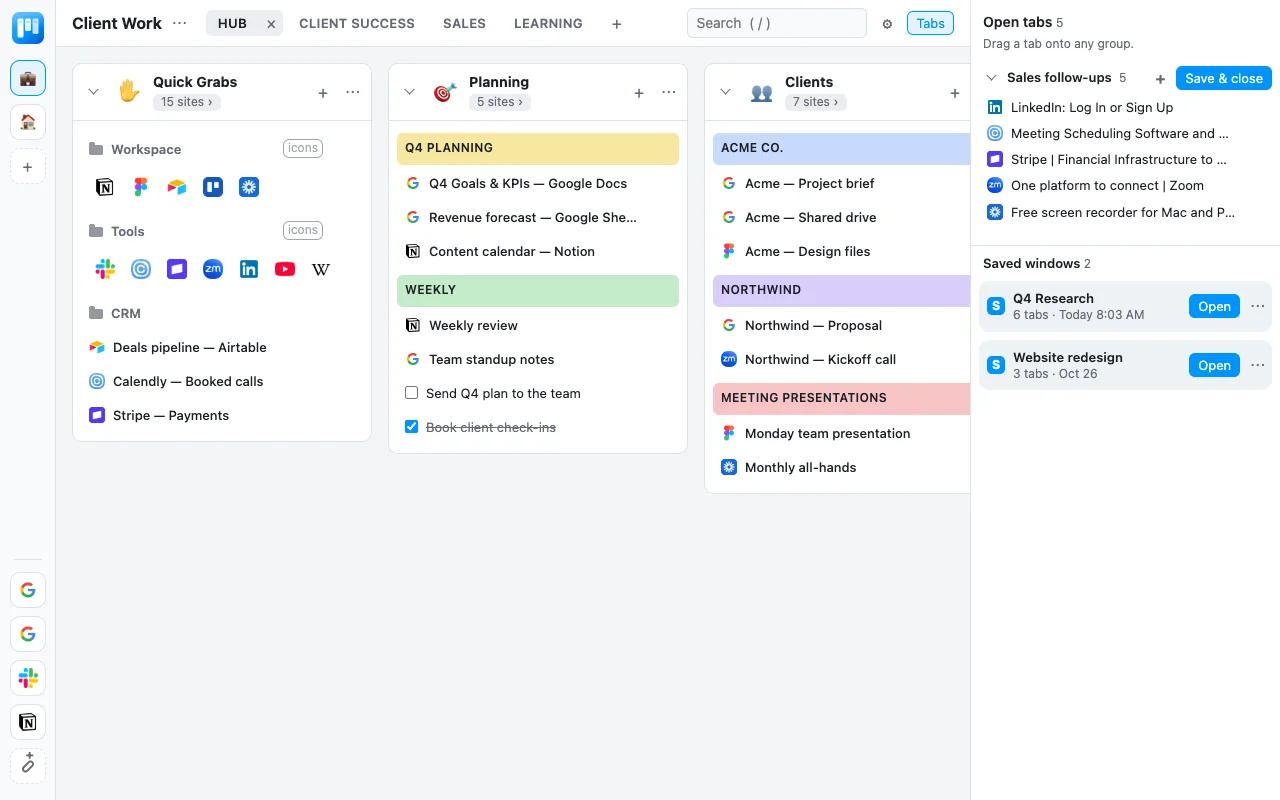
Task: Add a site to Clients with plus
Action: coord(955,93)
